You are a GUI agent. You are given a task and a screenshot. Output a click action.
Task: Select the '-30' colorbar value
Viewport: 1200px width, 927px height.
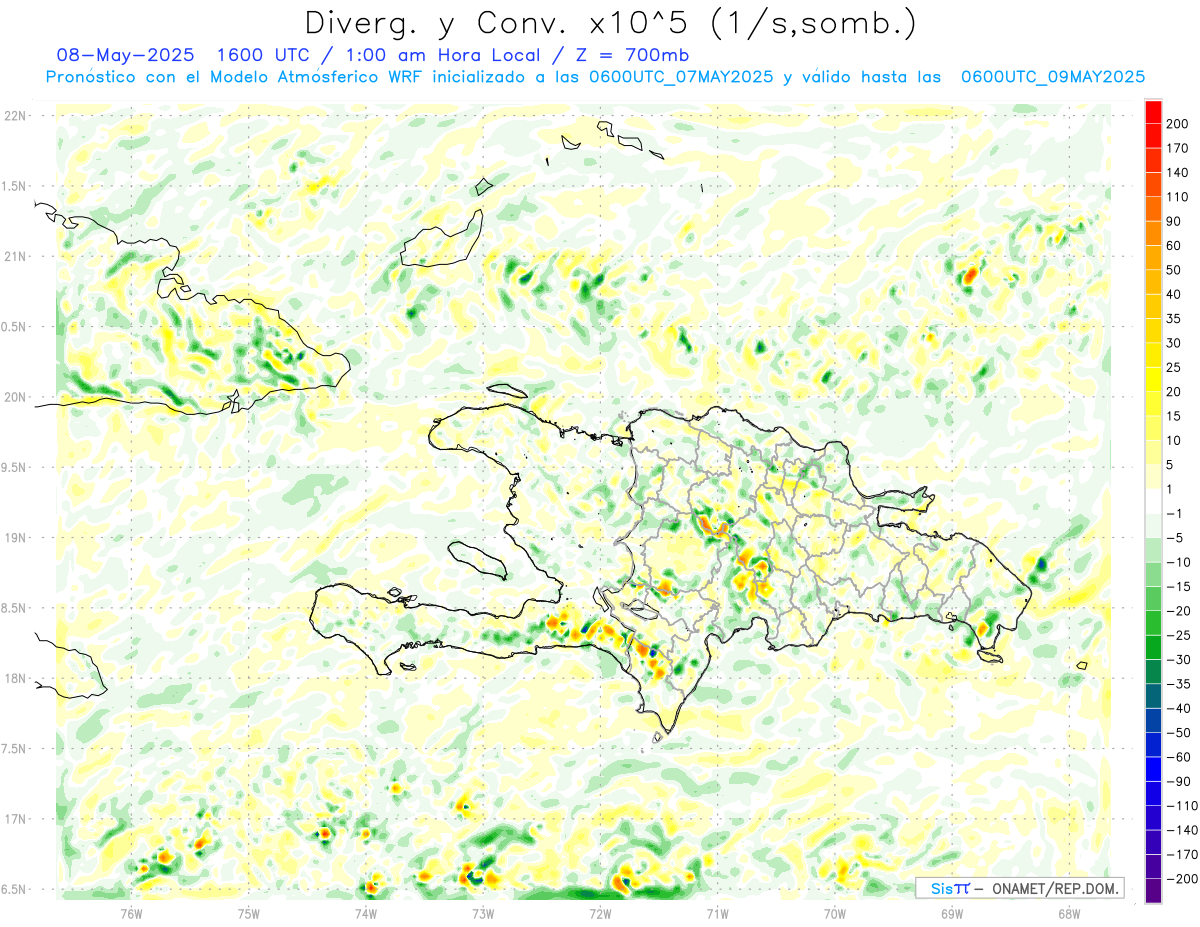pos(1177,660)
